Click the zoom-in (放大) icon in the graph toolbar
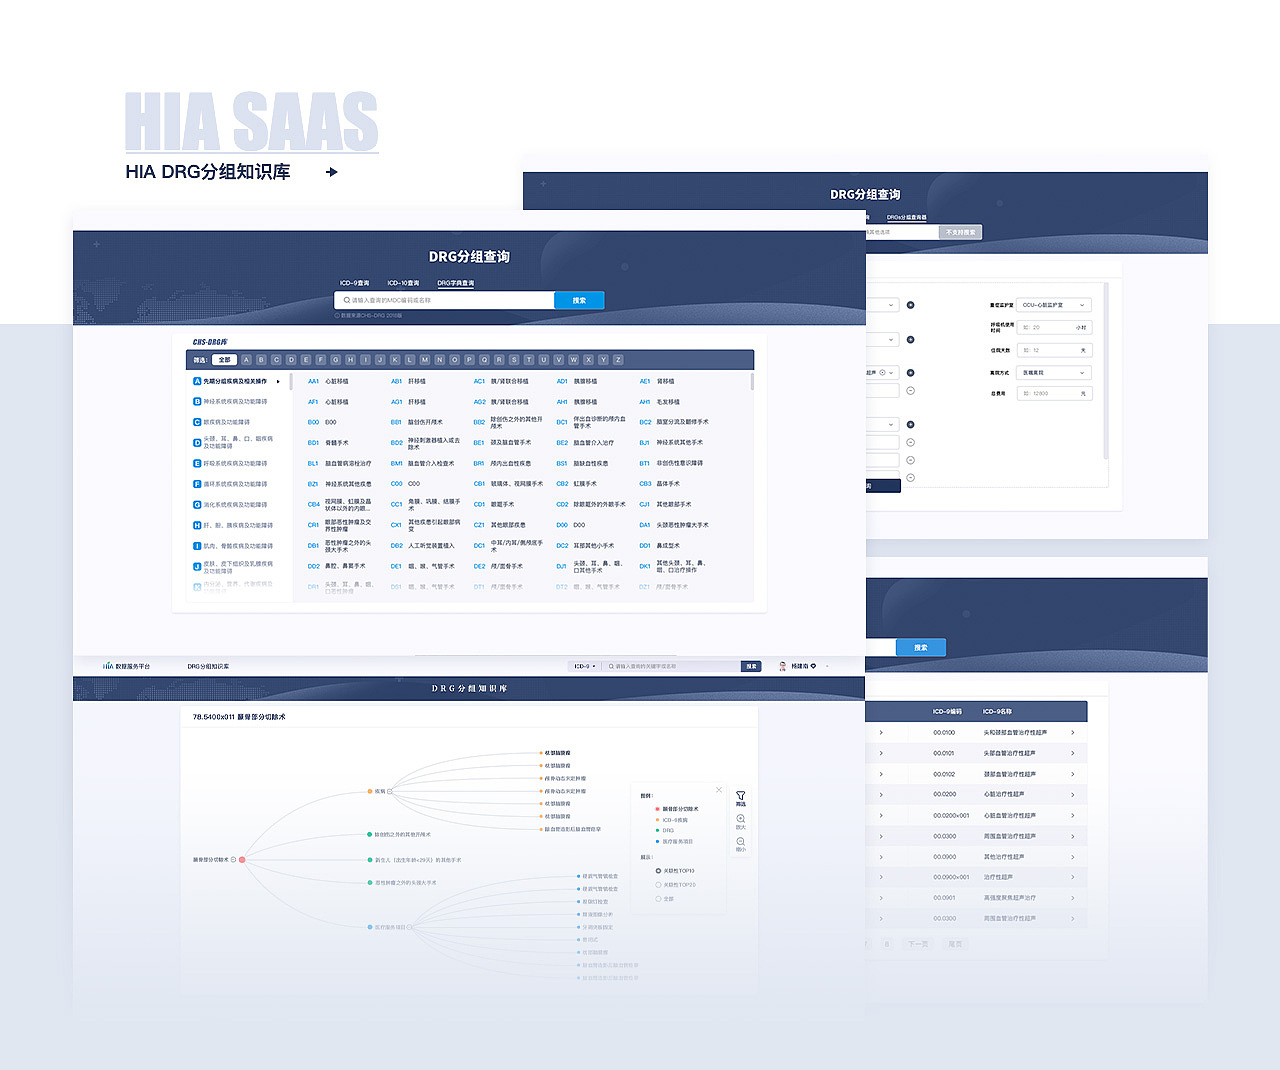1280x1070 pixels. point(740,819)
